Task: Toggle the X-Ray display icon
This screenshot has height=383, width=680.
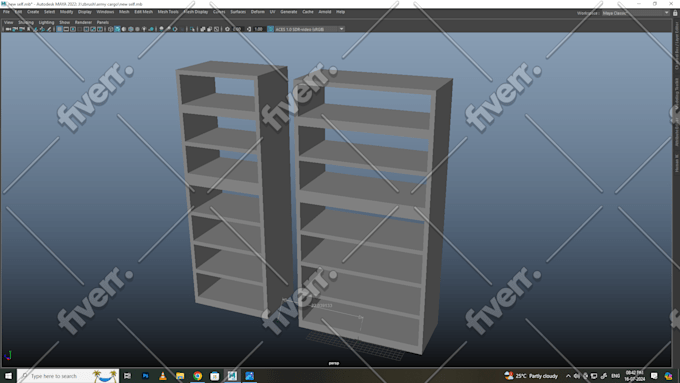Action: point(203,29)
